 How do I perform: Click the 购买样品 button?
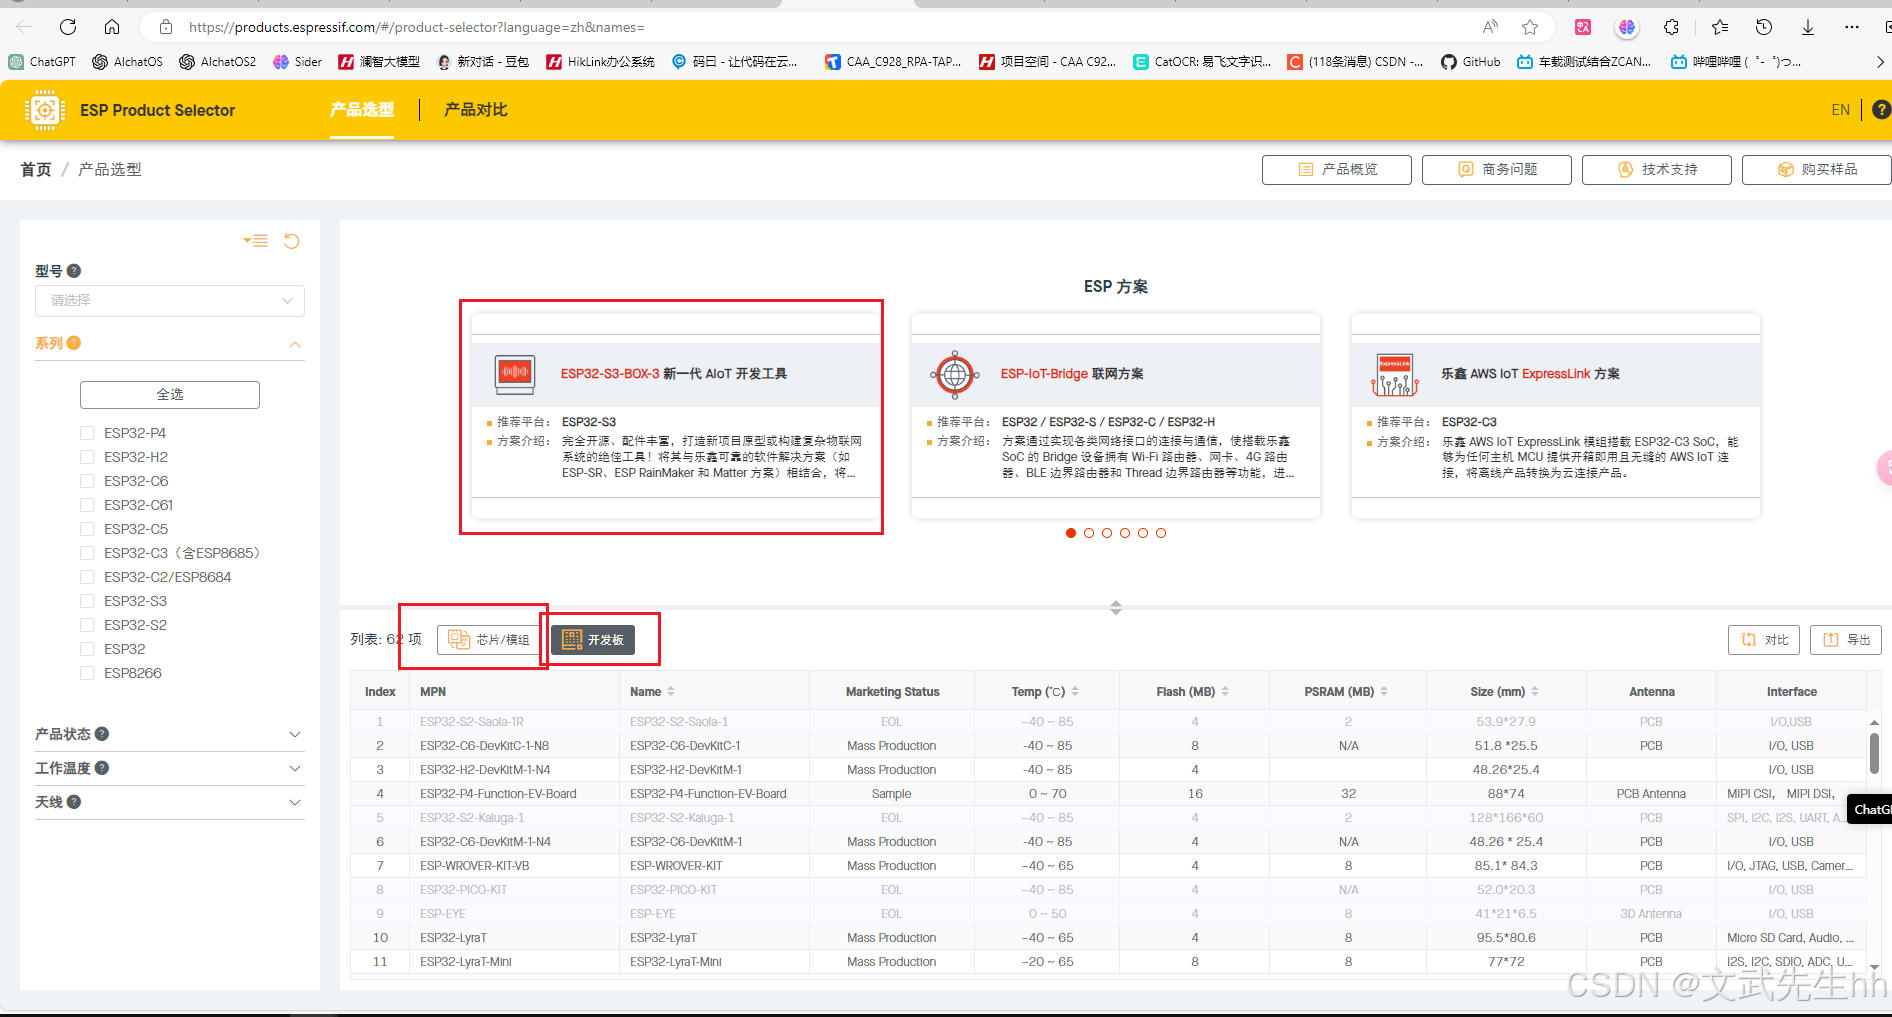coord(1817,170)
